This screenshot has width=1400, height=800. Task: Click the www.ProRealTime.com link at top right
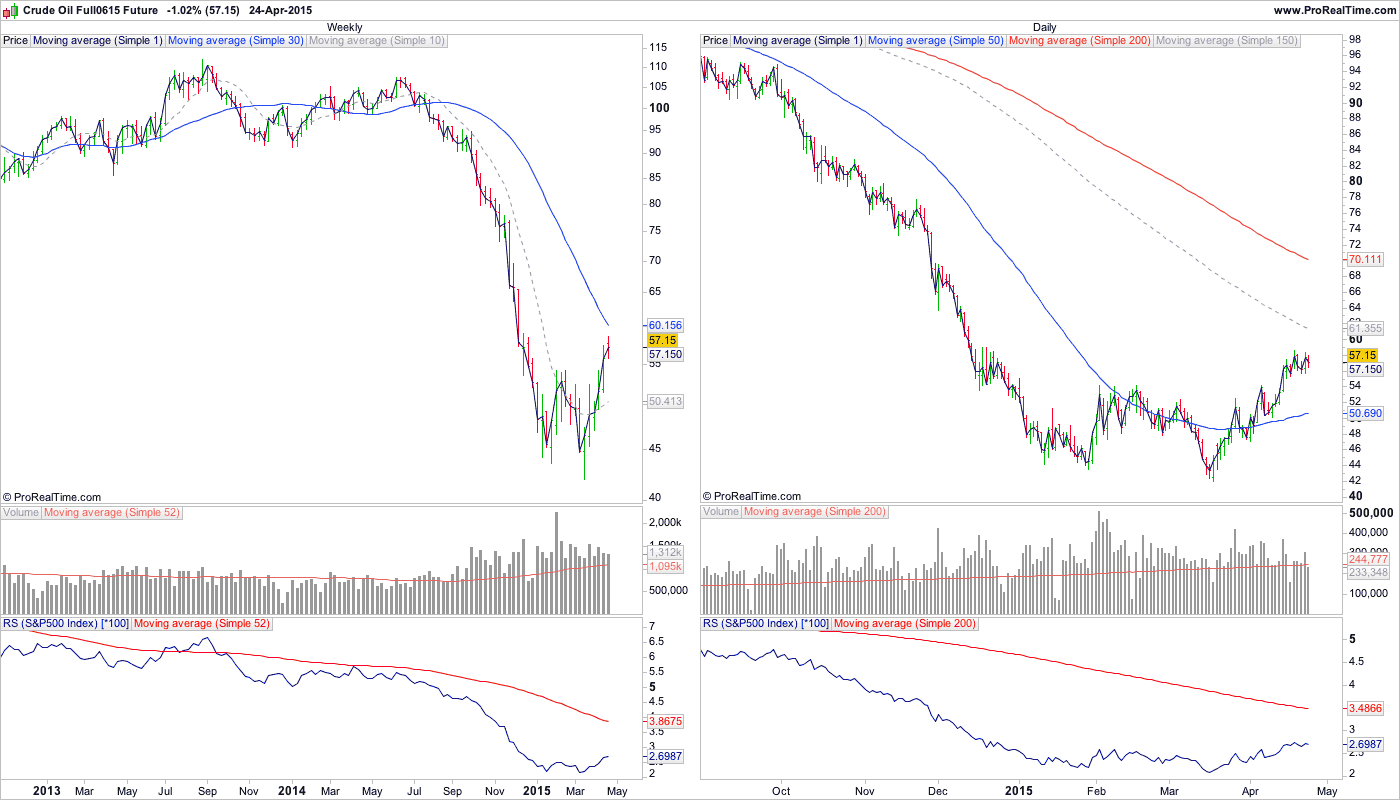[x=1334, y=9]
